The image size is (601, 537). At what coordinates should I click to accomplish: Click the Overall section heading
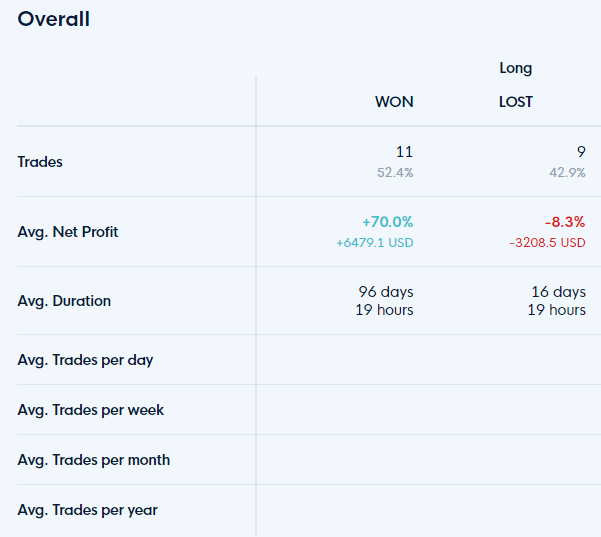54,19
